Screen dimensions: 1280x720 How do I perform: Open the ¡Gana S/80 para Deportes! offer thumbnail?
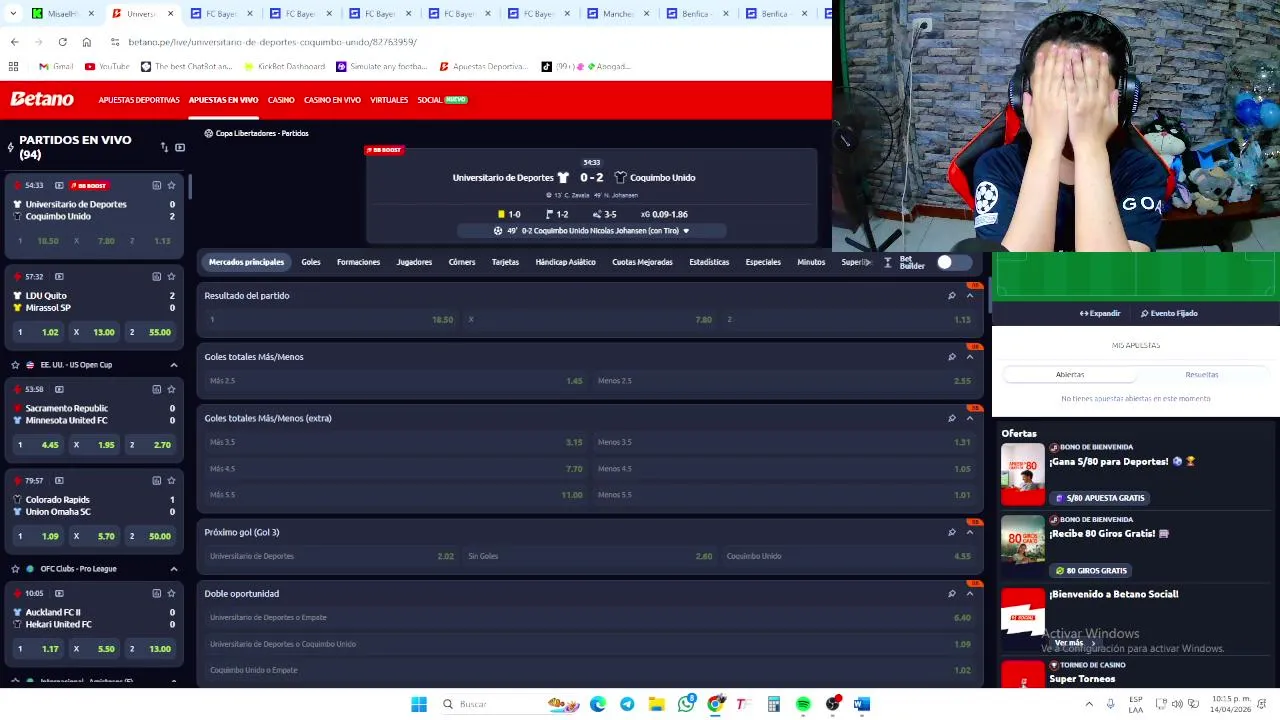(1022, 474)
